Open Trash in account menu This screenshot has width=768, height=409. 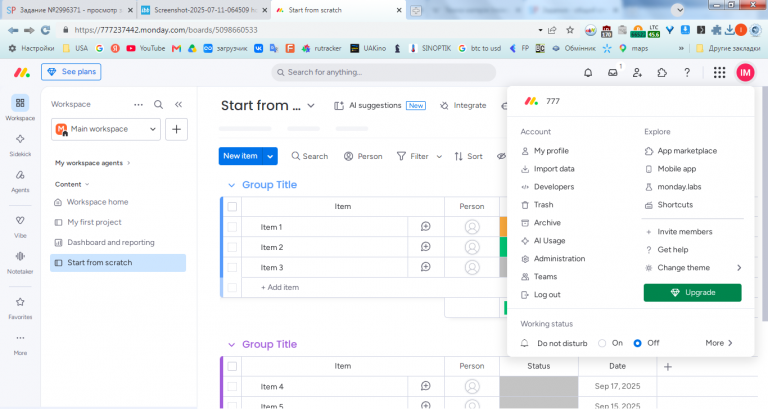coord(543,205)
